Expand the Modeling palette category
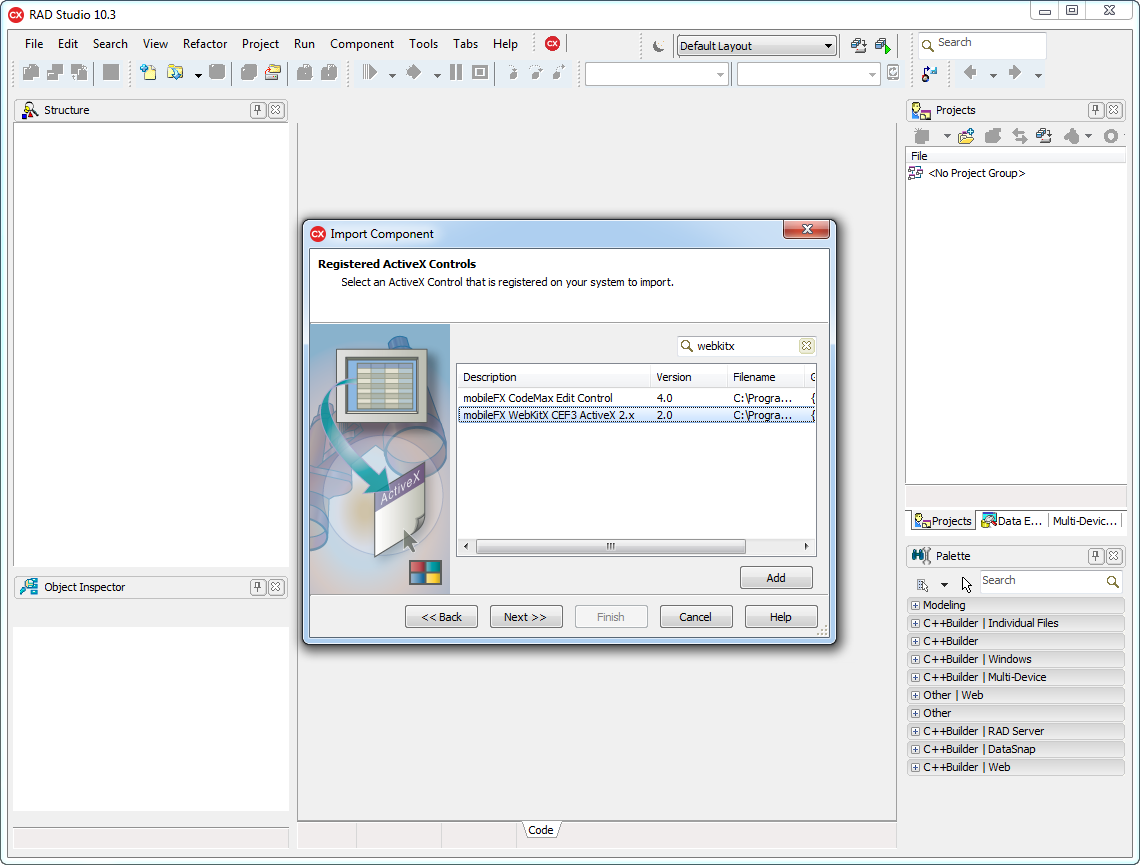 915,605
